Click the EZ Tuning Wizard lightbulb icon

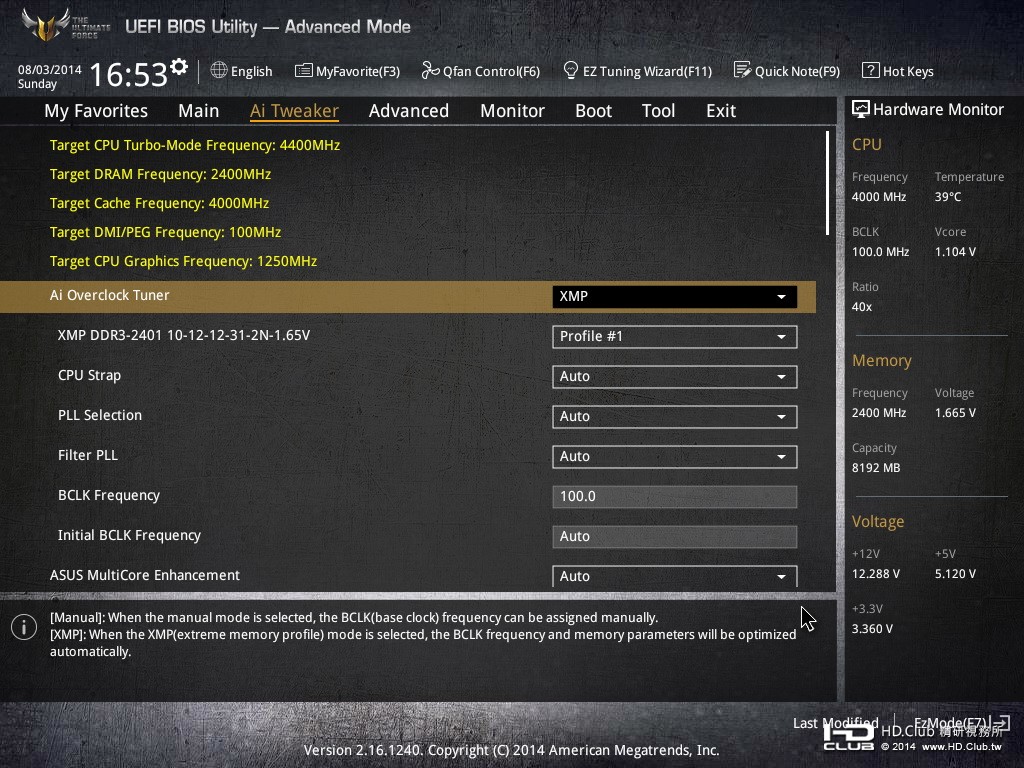tap(570, 70)
